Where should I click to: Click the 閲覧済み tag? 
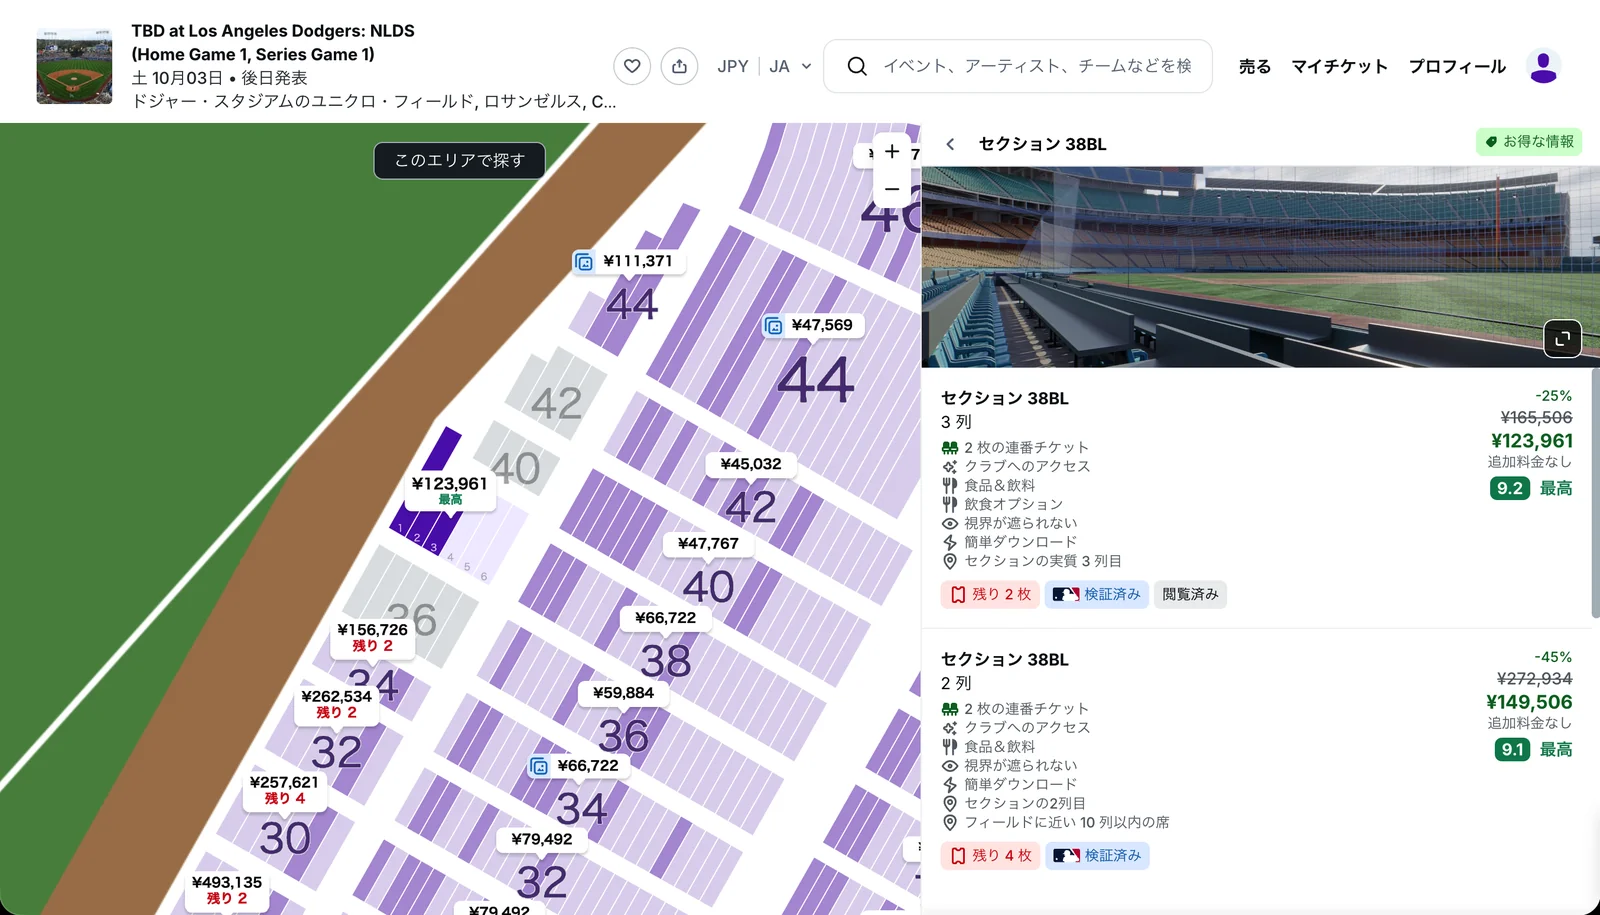coord(1190,594)
